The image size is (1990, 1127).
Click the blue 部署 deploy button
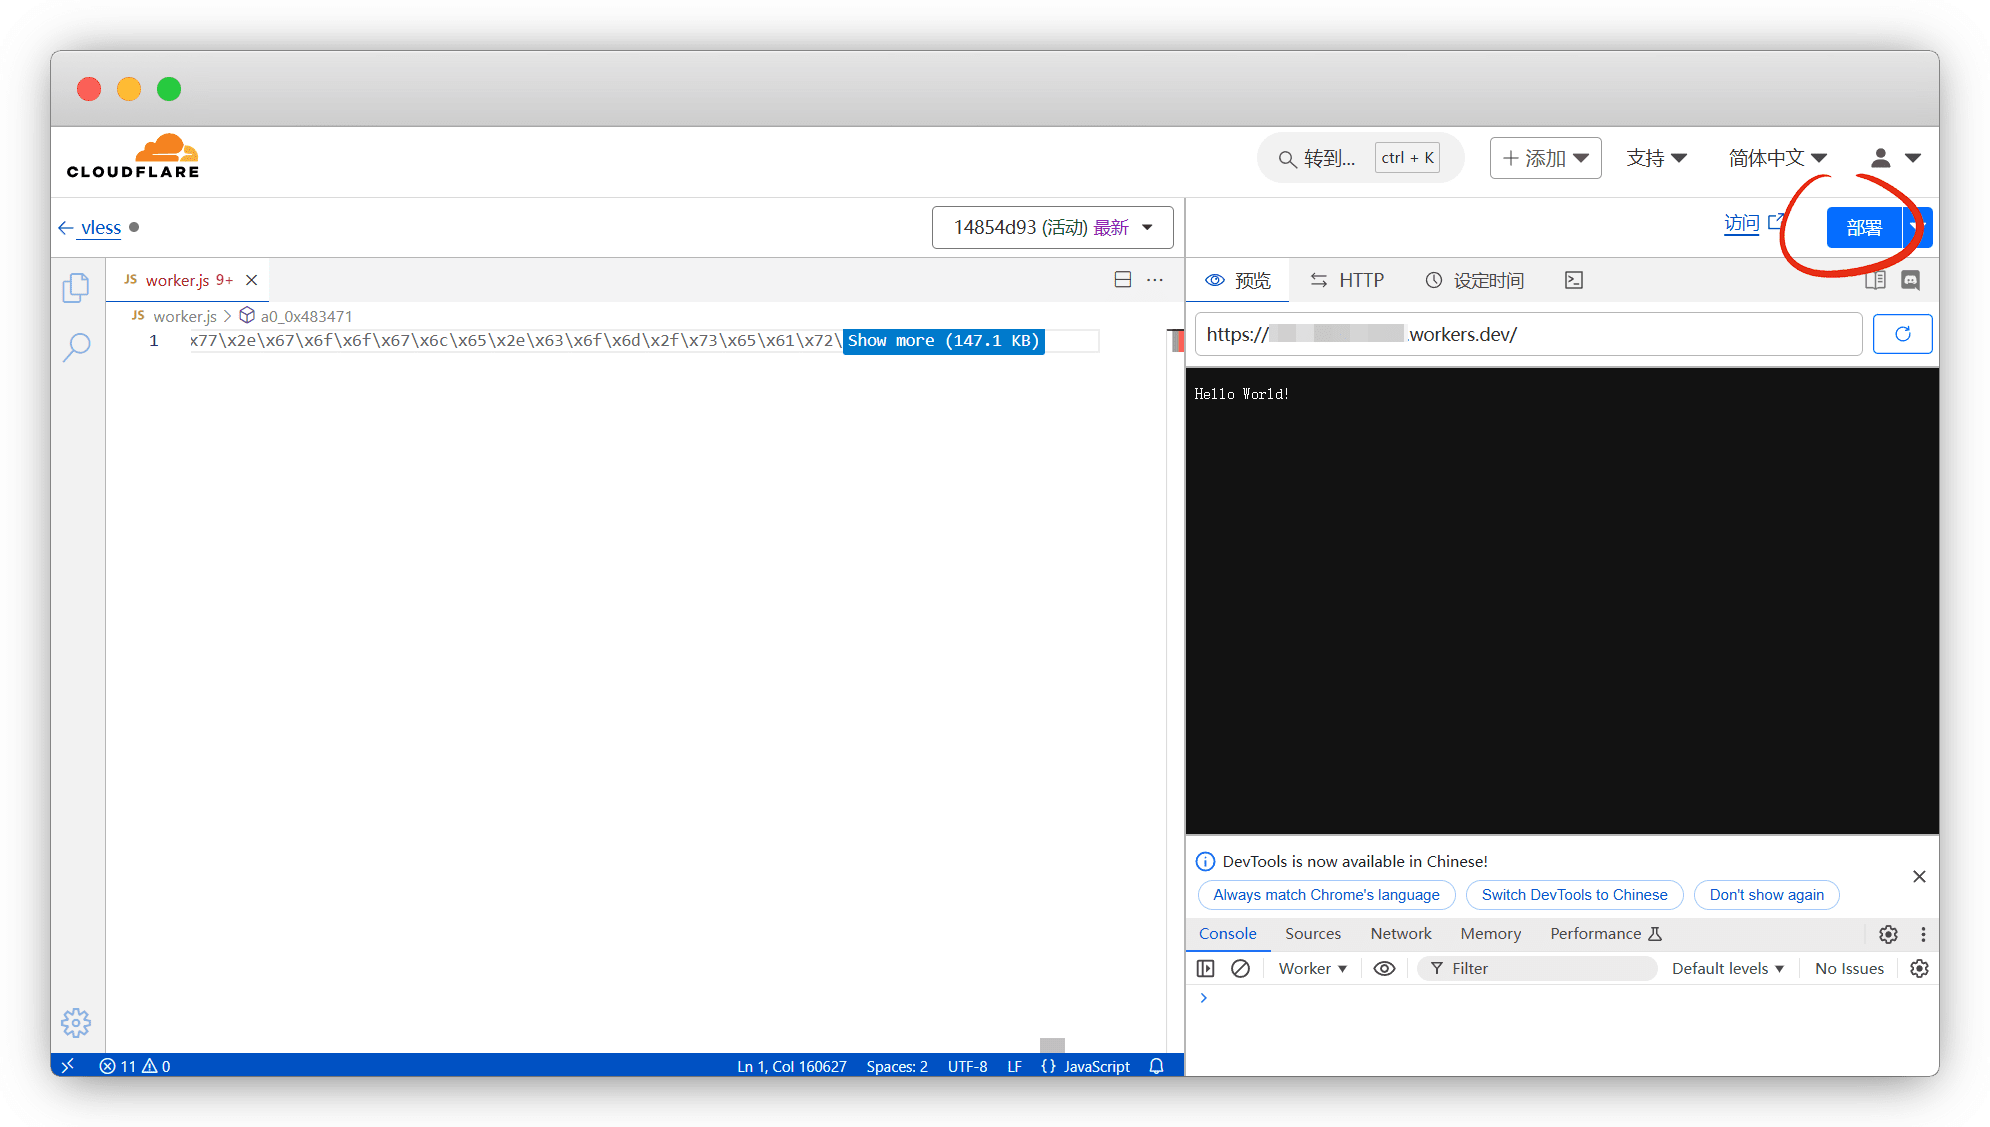click(x=1863, y=228)
